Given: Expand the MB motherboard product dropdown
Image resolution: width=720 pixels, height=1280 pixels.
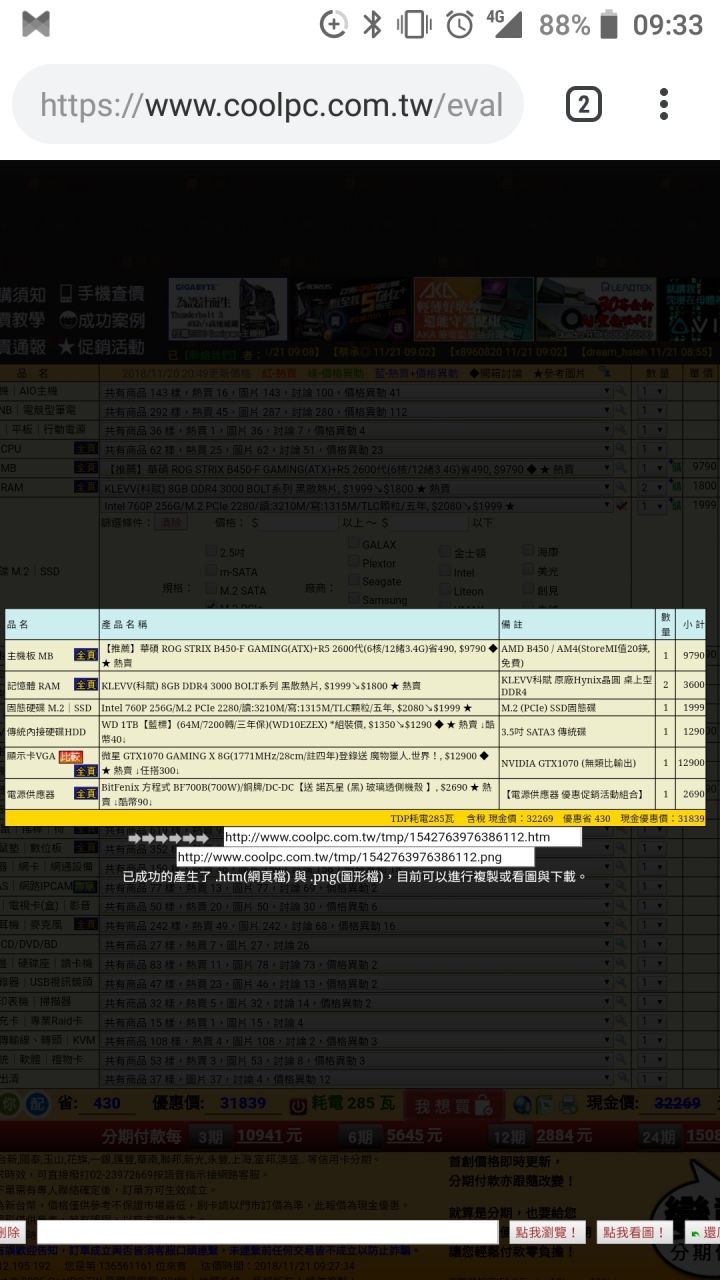Looking at the screenshot, I should tap(357, 468).
